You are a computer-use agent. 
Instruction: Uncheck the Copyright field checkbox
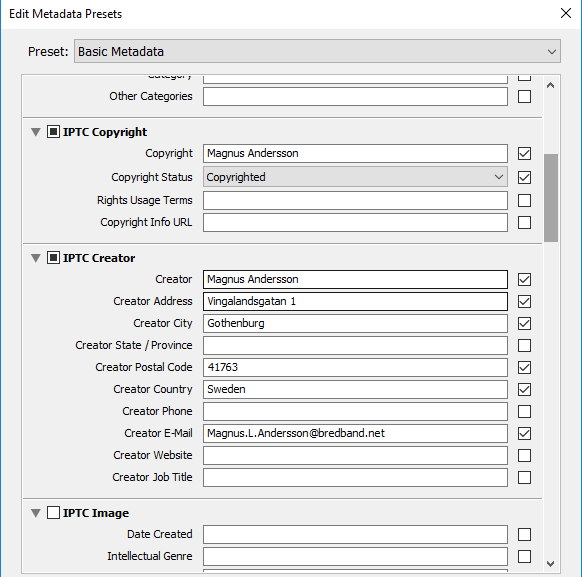point(524,154)
